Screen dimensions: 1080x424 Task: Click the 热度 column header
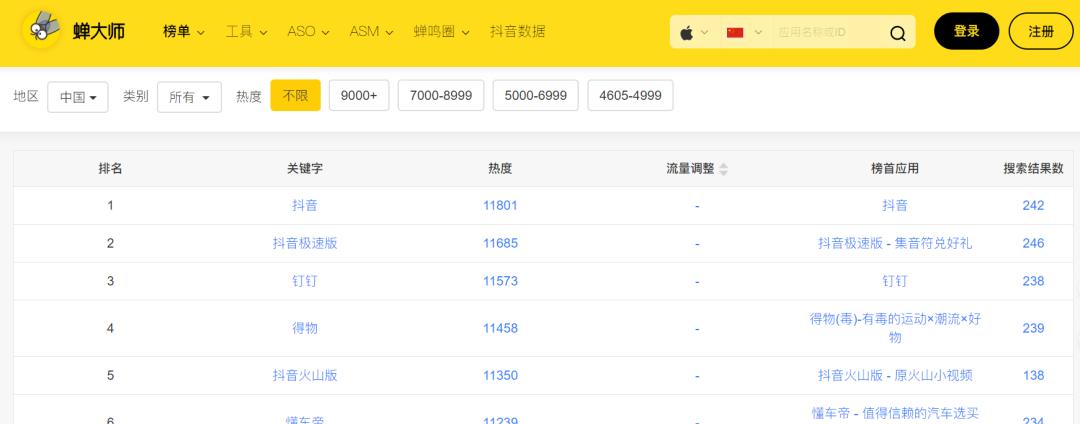(x=500, y=169)
